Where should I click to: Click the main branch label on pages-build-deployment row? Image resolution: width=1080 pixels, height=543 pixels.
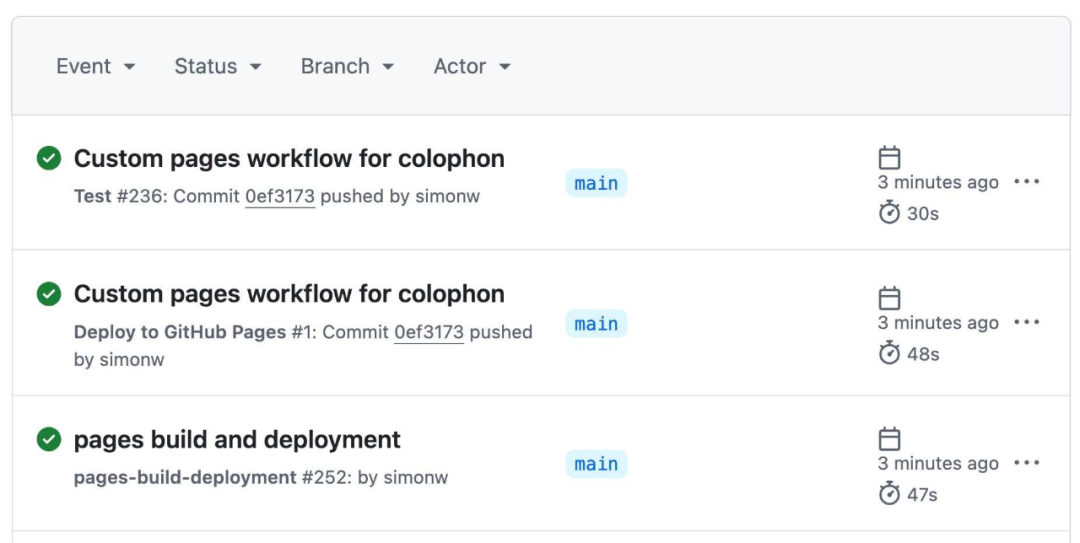click(596, 464)
